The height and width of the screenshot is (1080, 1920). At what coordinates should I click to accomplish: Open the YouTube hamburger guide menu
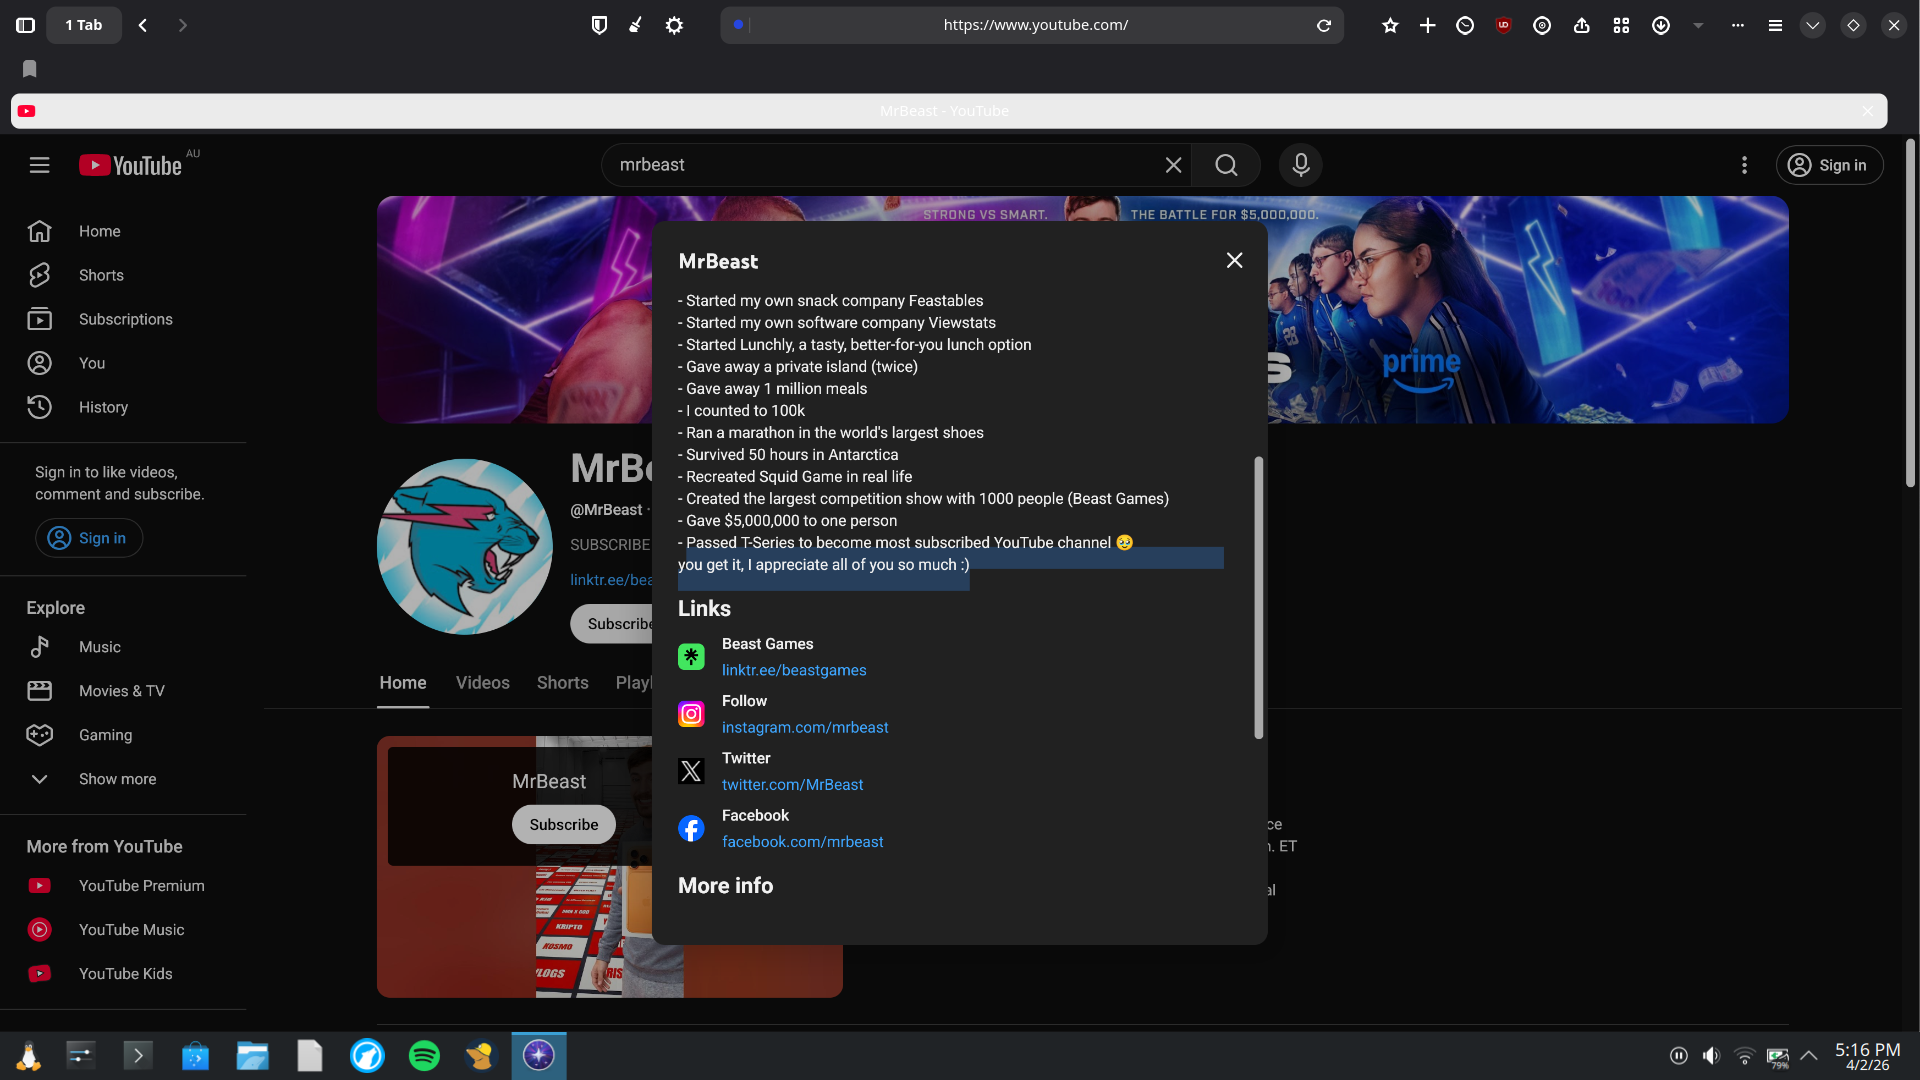(x=39, y=165)
